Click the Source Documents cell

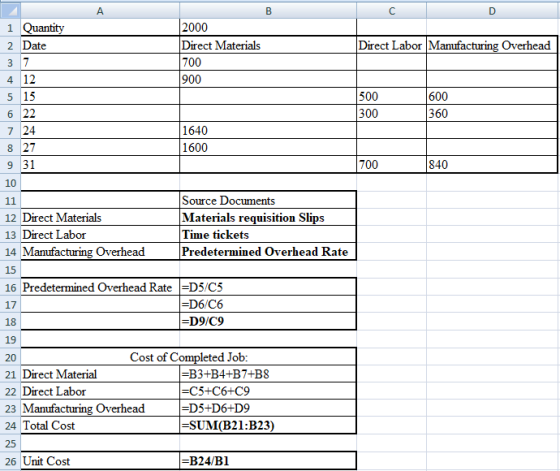[268, 200]
